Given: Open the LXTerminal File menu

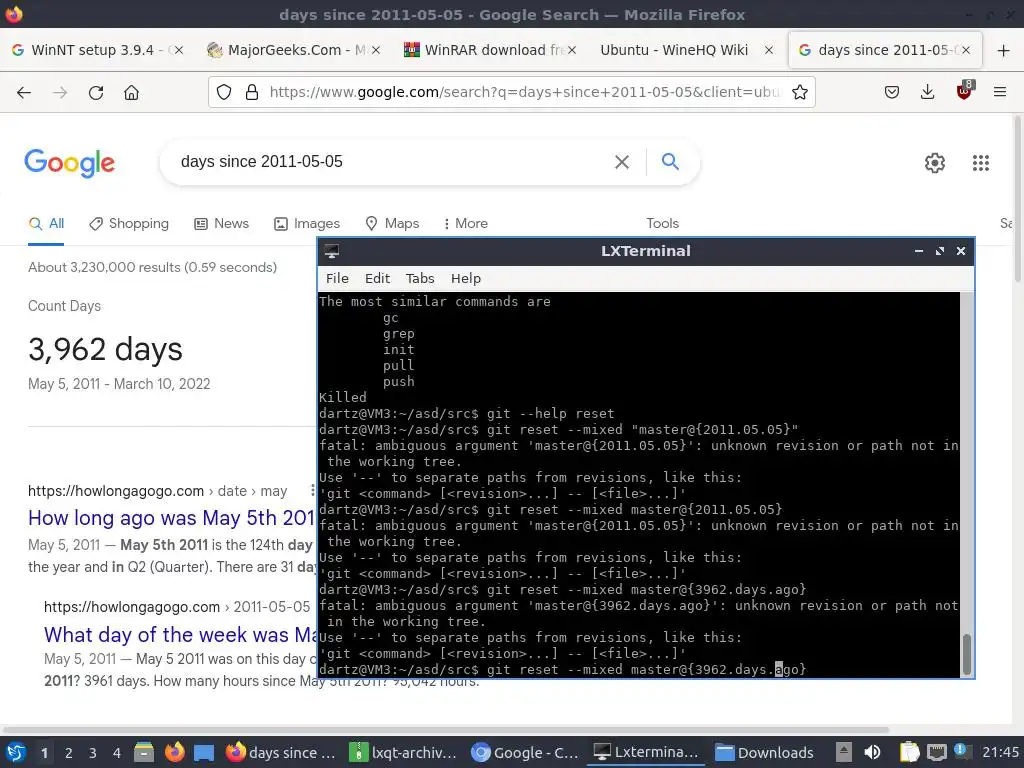Looking at the screenshot, I should (x=337, y=278).
